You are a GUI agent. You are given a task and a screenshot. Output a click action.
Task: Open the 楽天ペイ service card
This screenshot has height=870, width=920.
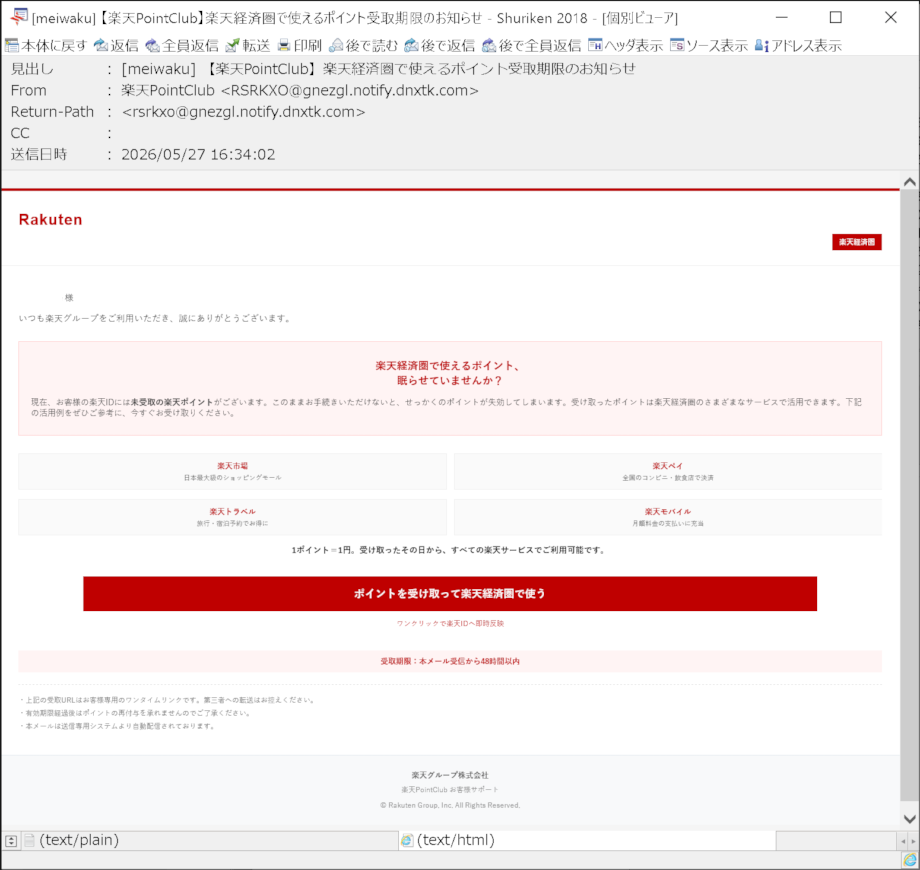(x=668, y=471)
